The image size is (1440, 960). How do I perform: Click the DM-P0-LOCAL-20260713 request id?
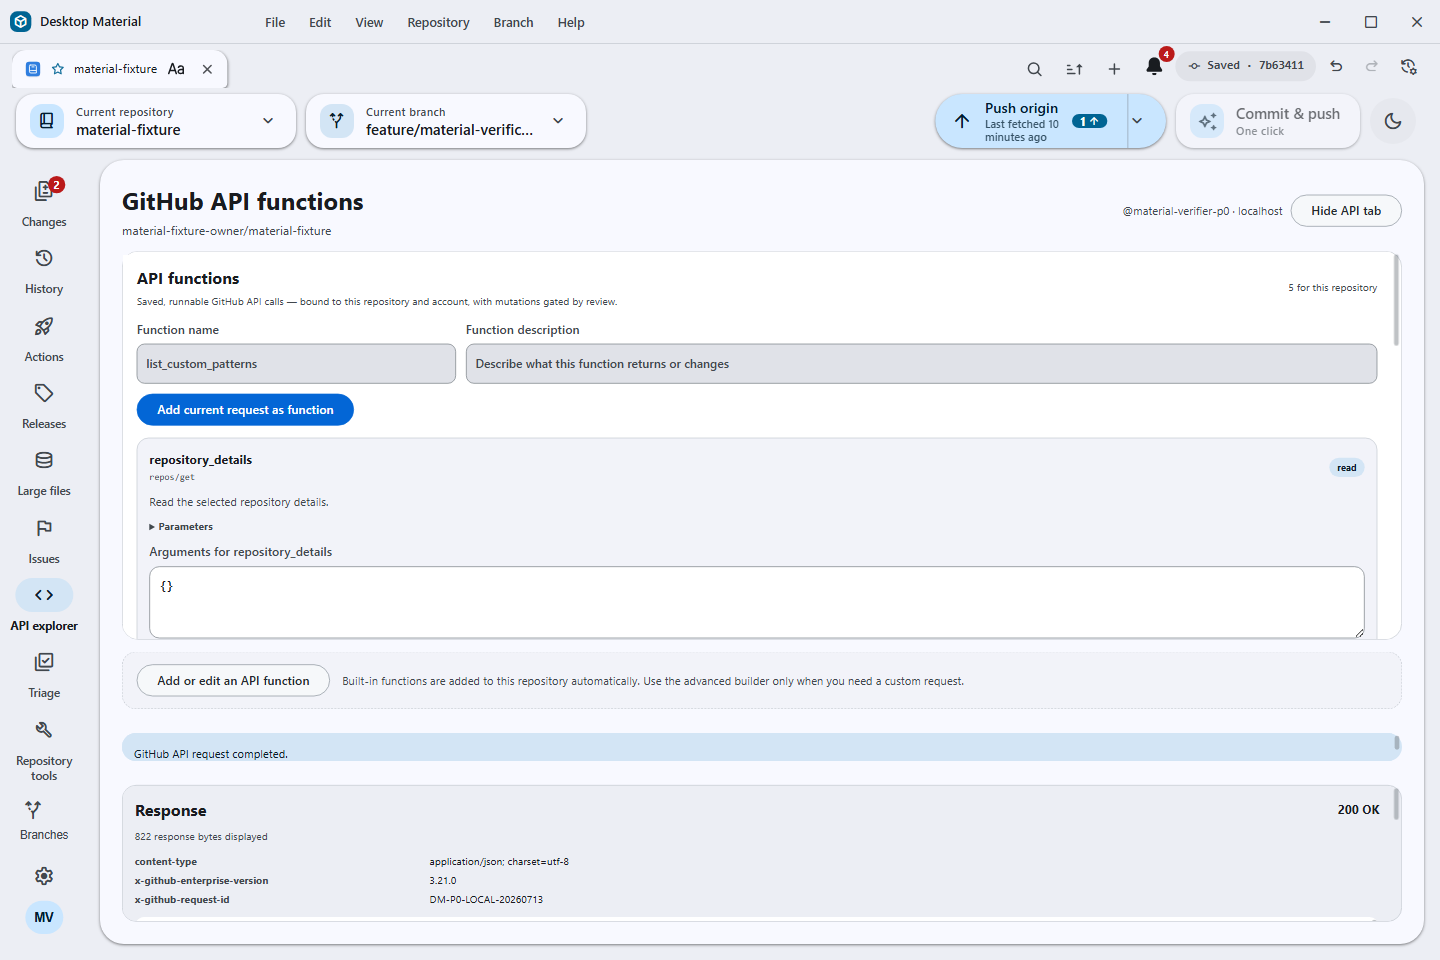[x=486, y=900]
